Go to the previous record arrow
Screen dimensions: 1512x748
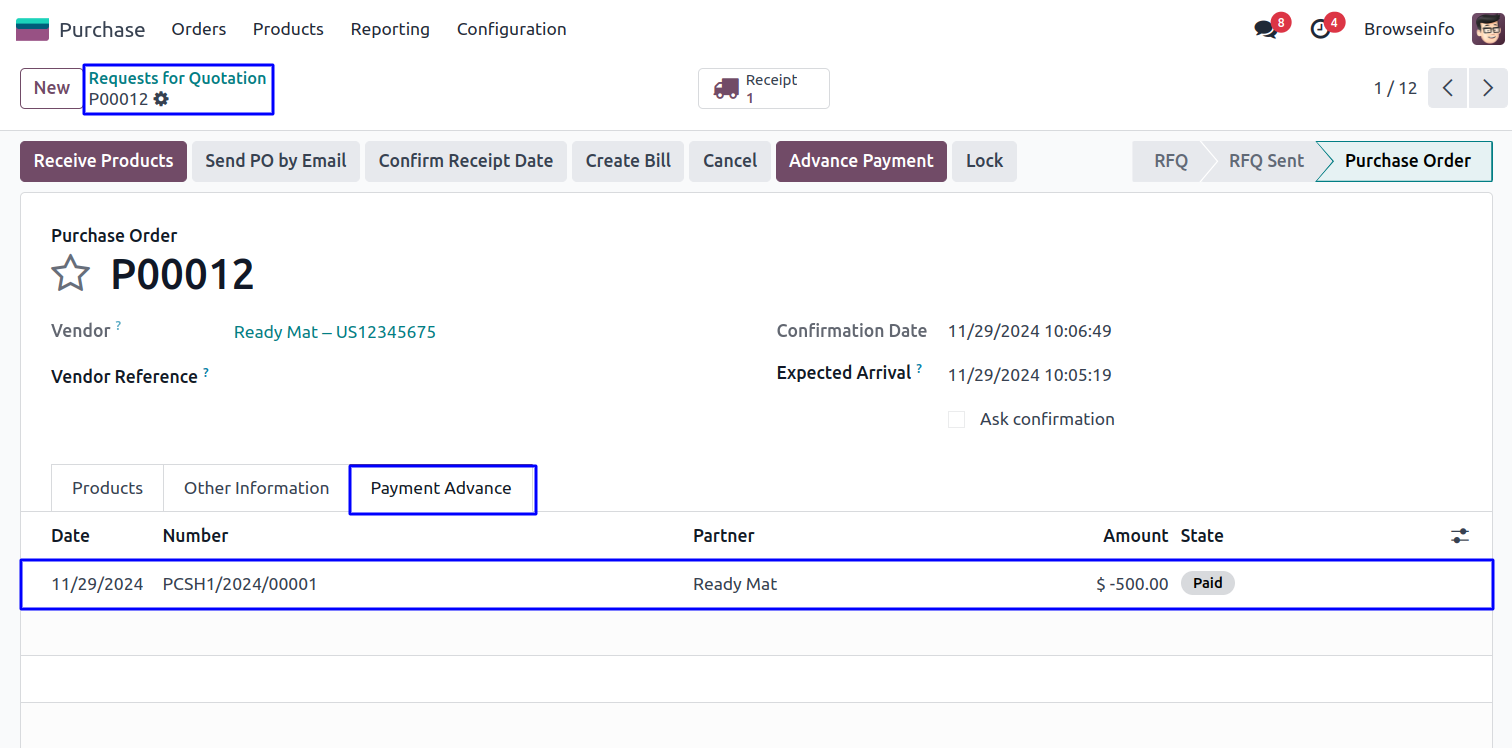(x=1447, y=88)
